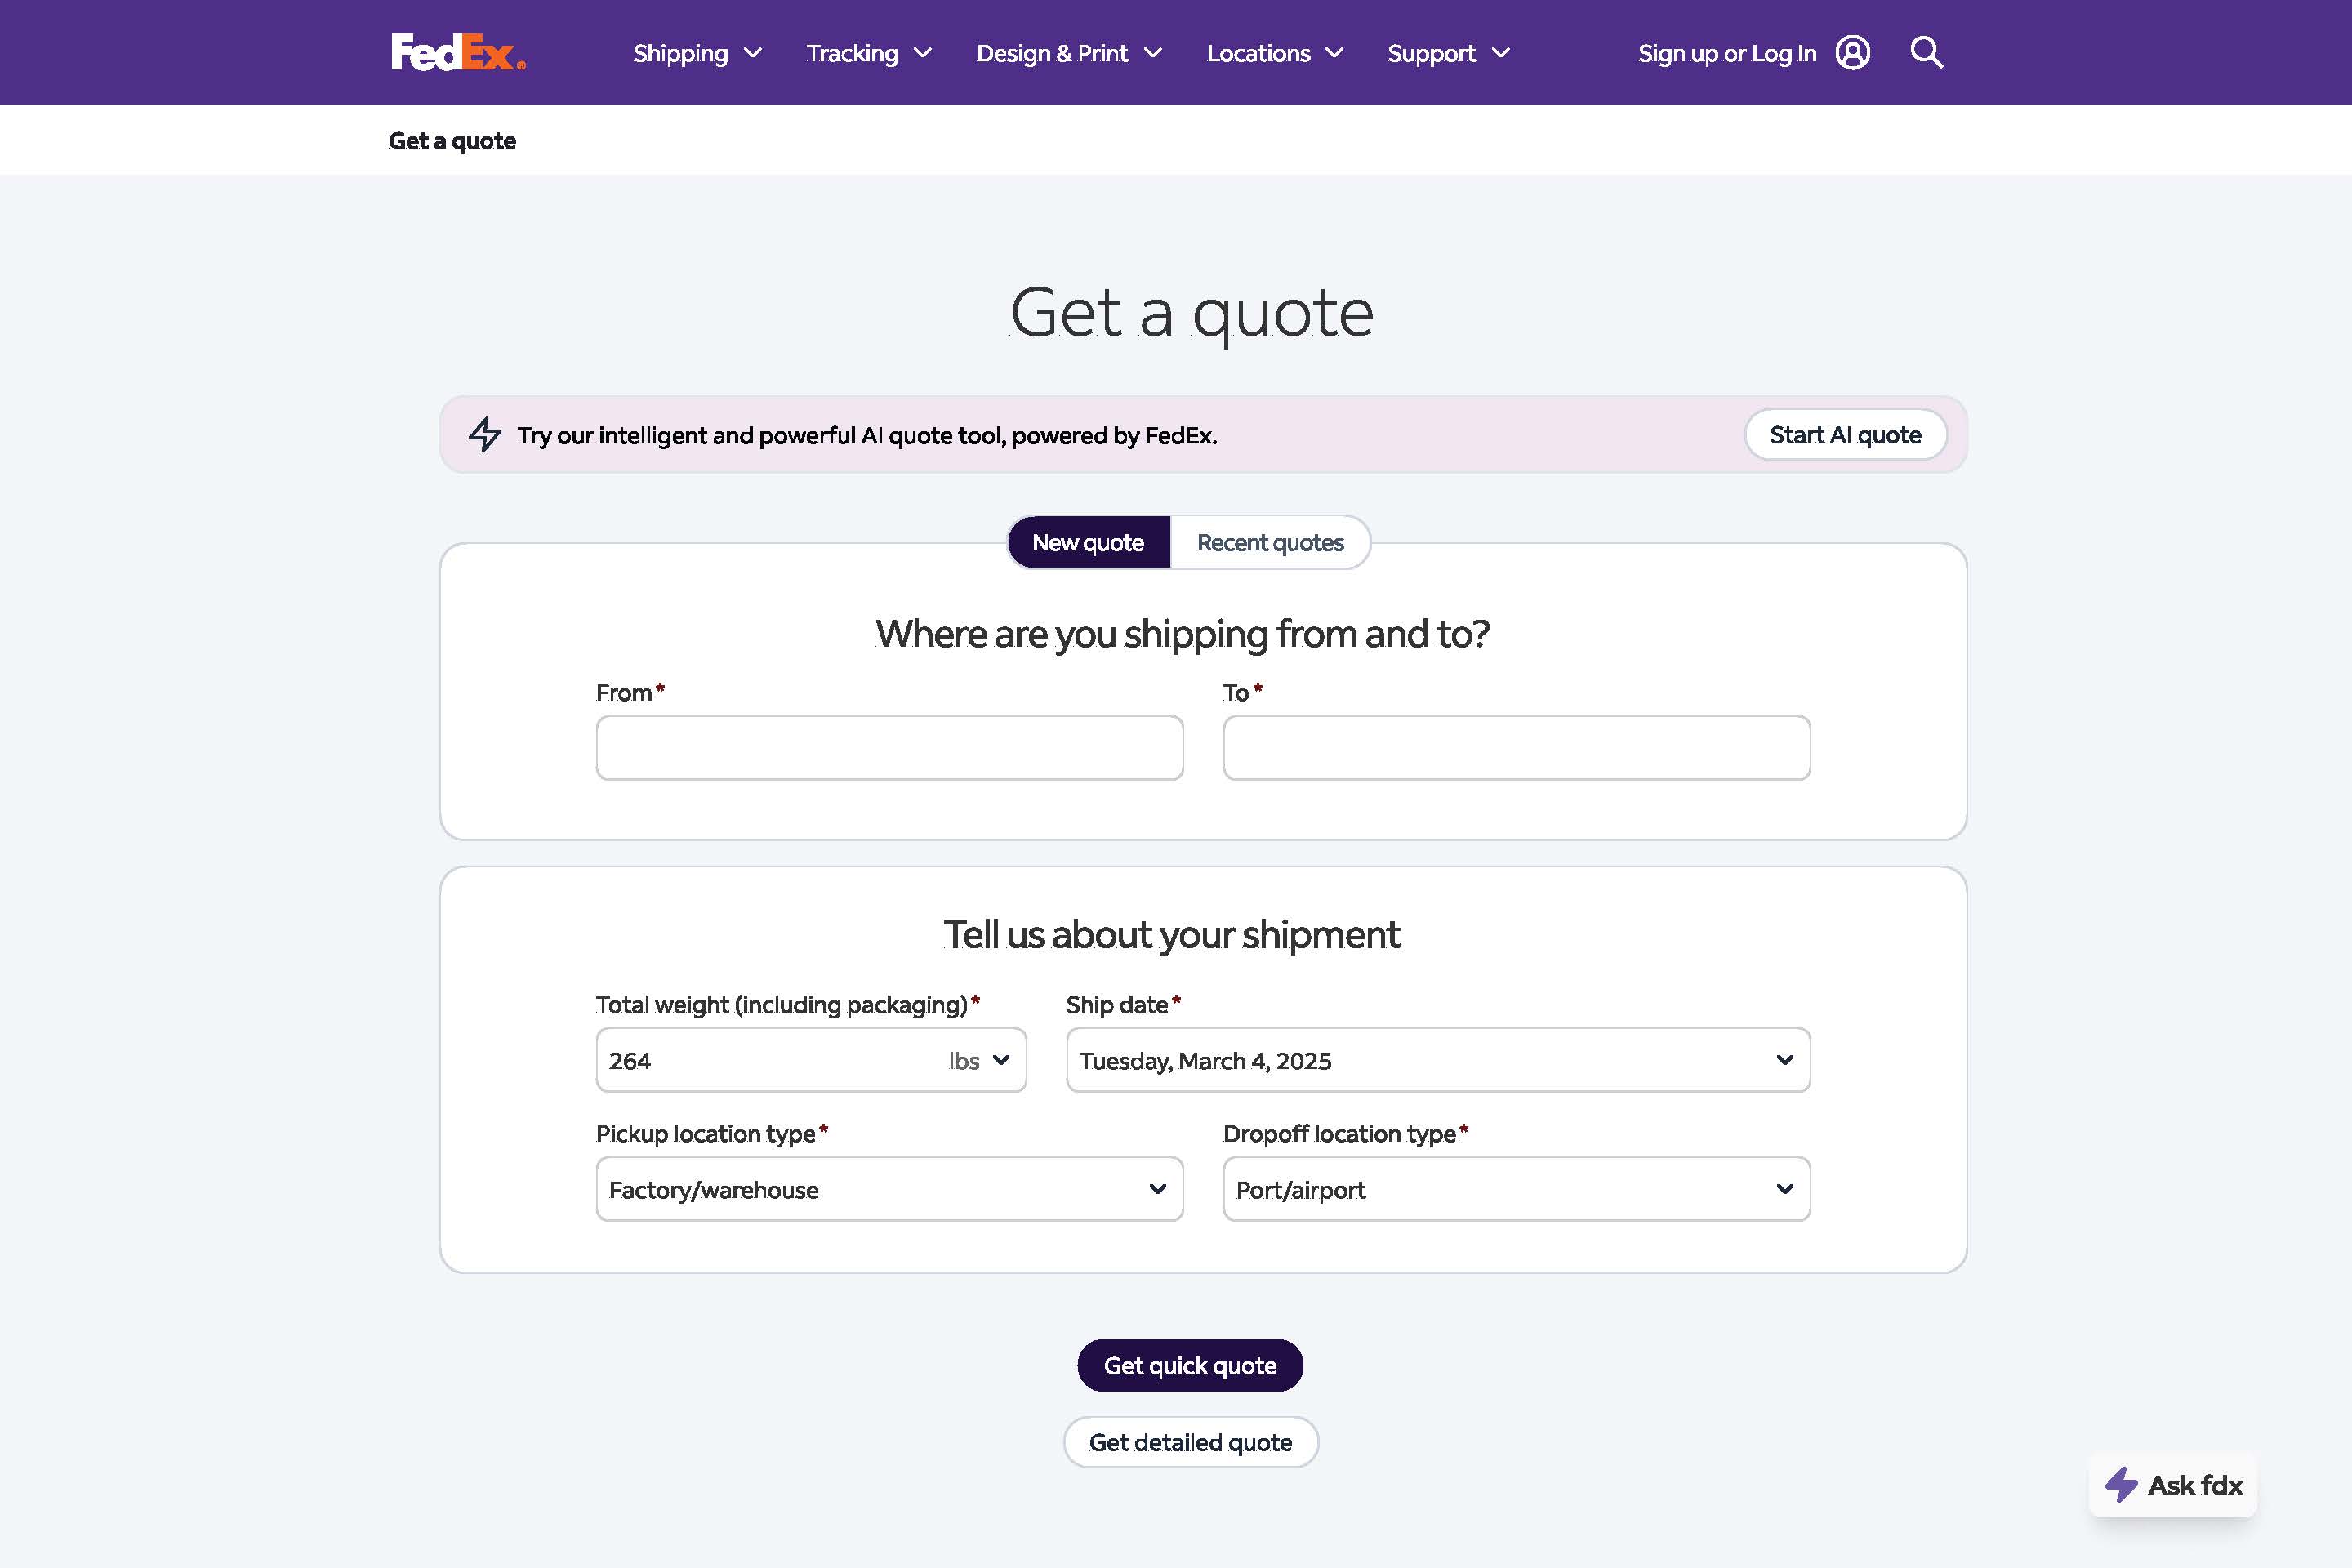Expand the chevron next to Design & Print
This screenshot has height=1568, width=2352.
point(1153,53)
